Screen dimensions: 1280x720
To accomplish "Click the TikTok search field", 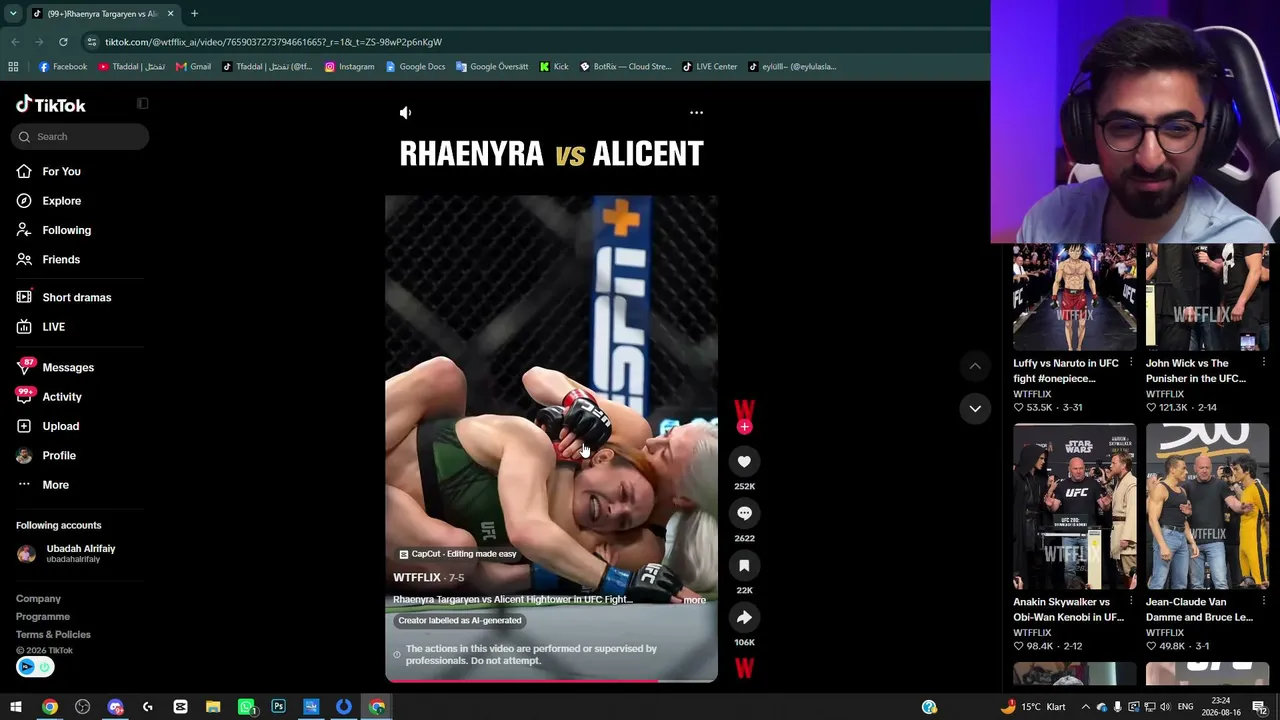I will [80, 136].
